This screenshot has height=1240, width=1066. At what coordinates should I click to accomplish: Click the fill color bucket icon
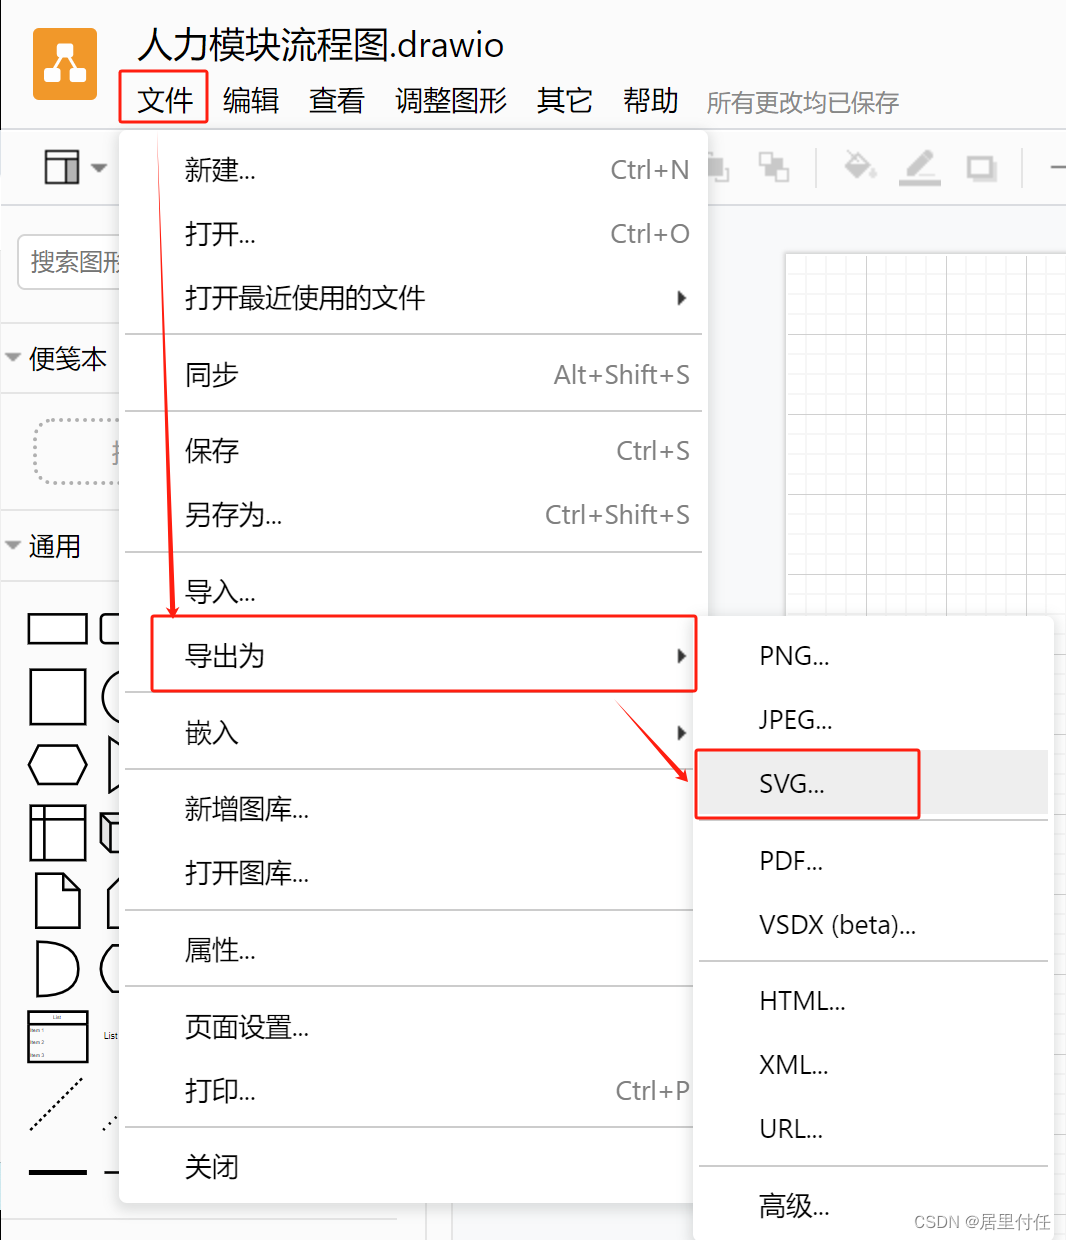point(860,166)
